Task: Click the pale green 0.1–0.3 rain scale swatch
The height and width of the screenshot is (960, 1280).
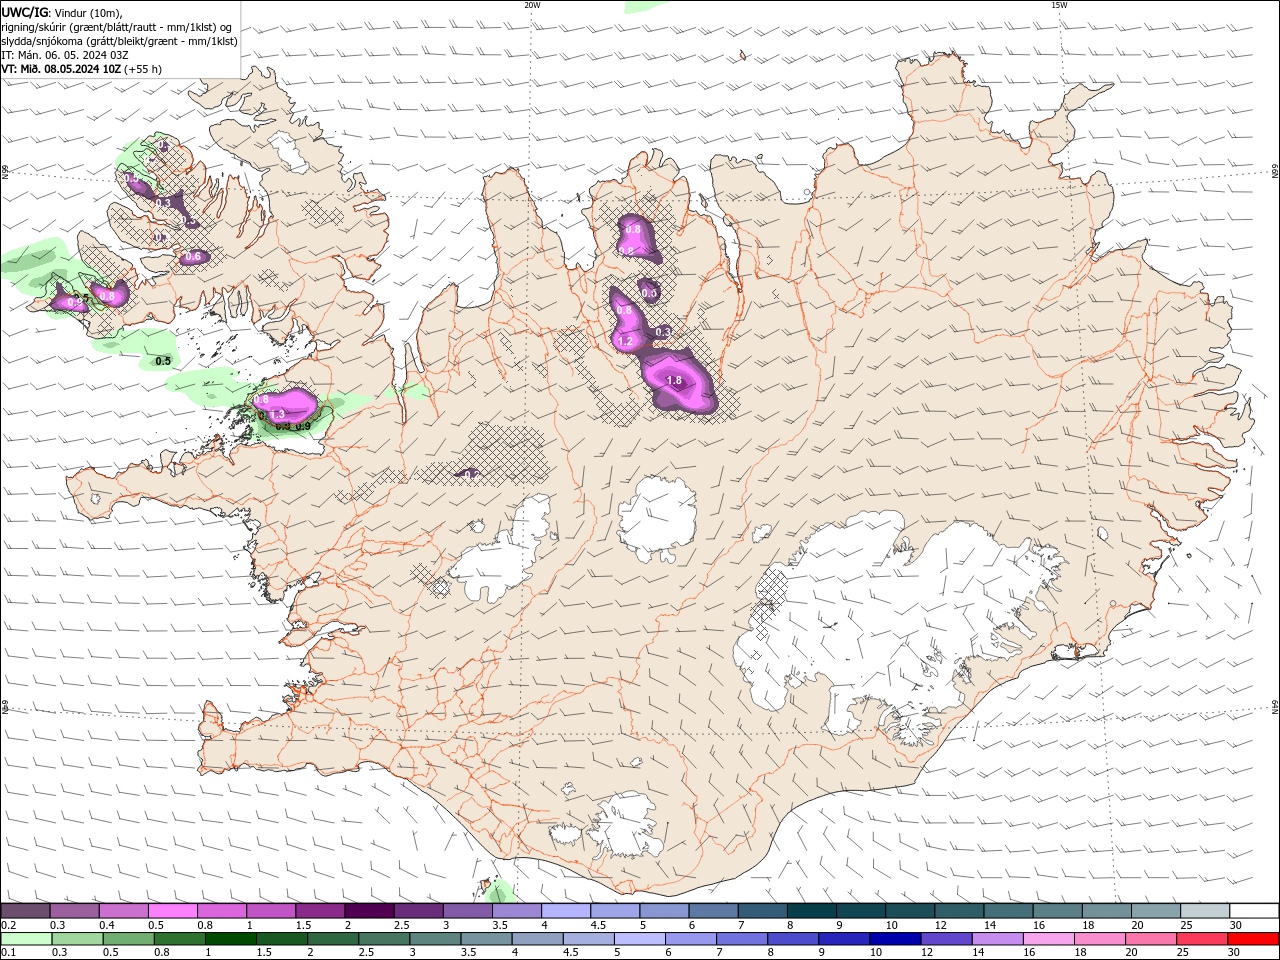Action: (x=25, y=939)
